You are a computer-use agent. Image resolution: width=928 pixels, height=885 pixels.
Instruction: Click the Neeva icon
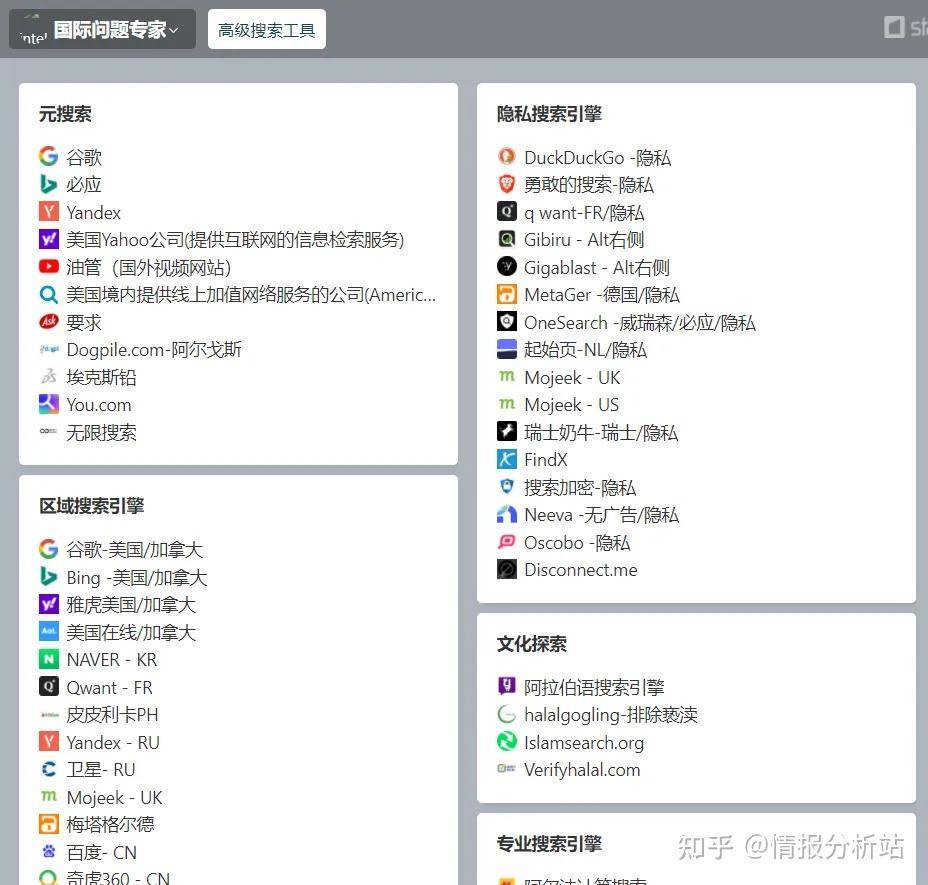pos(507,514)
